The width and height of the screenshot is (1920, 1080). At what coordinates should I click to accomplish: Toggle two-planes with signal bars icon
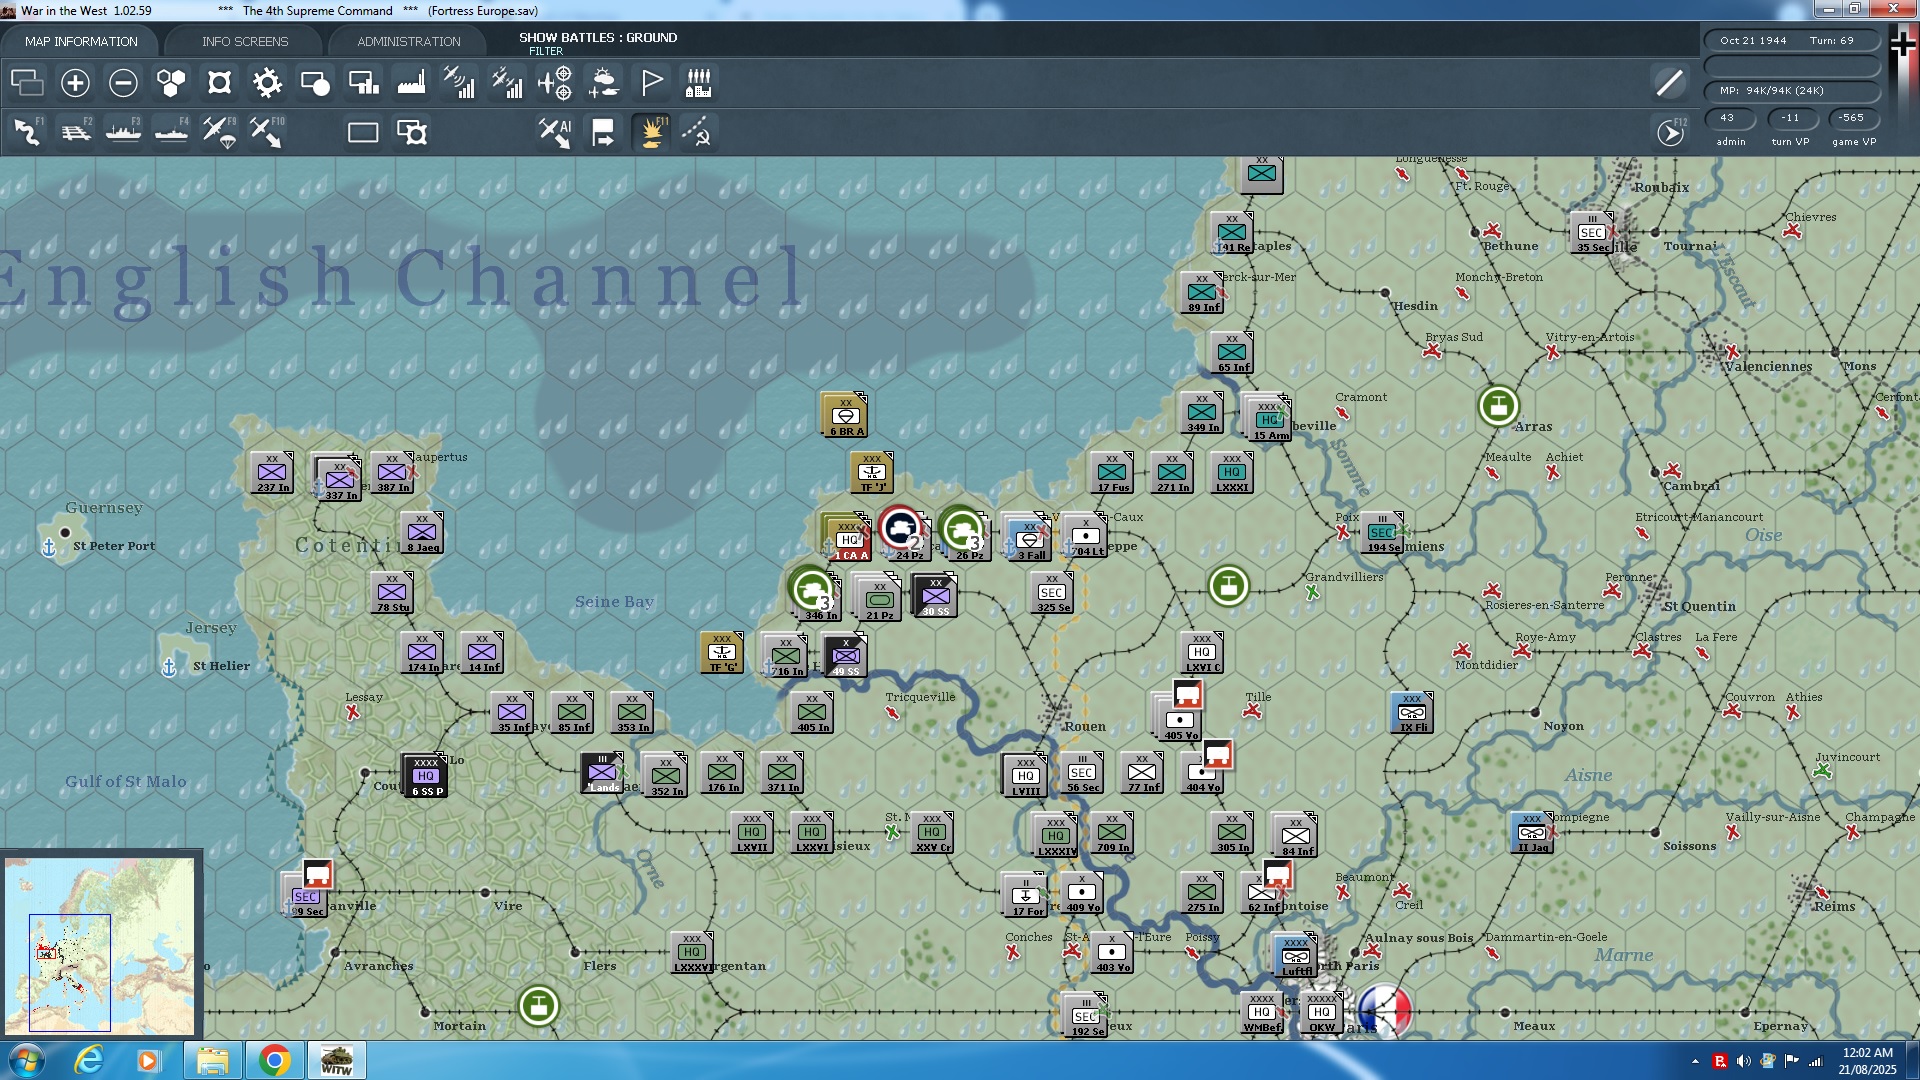507,83
